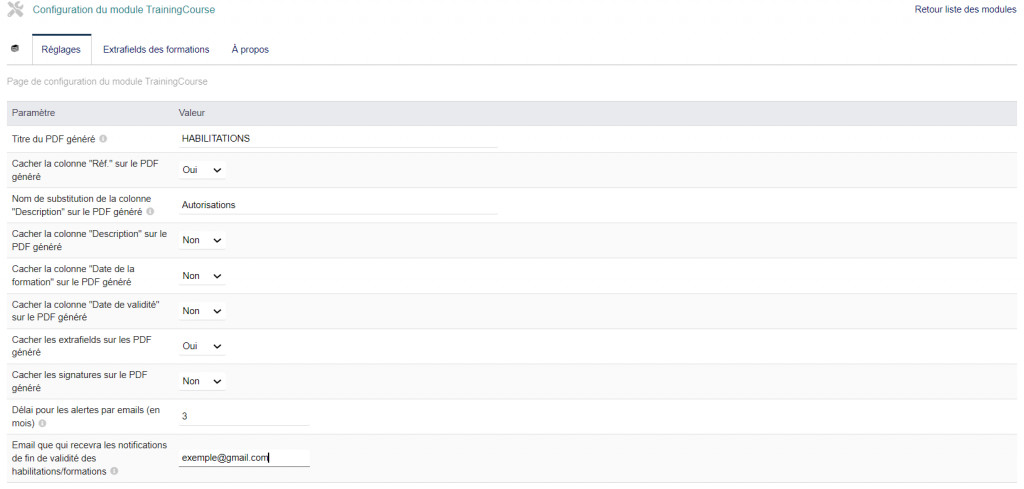
Task: Go to the À propos tab
Action: 250,49
